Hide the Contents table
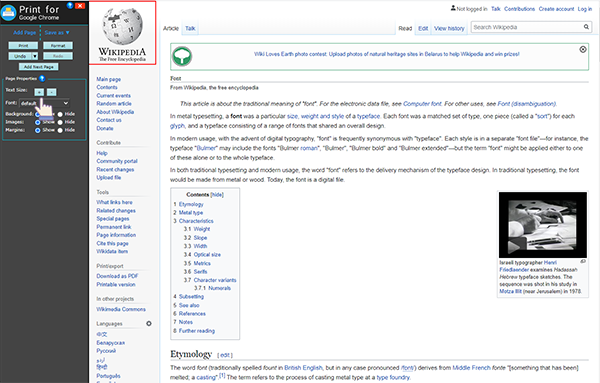600x383 pixels. pos(217,194)
